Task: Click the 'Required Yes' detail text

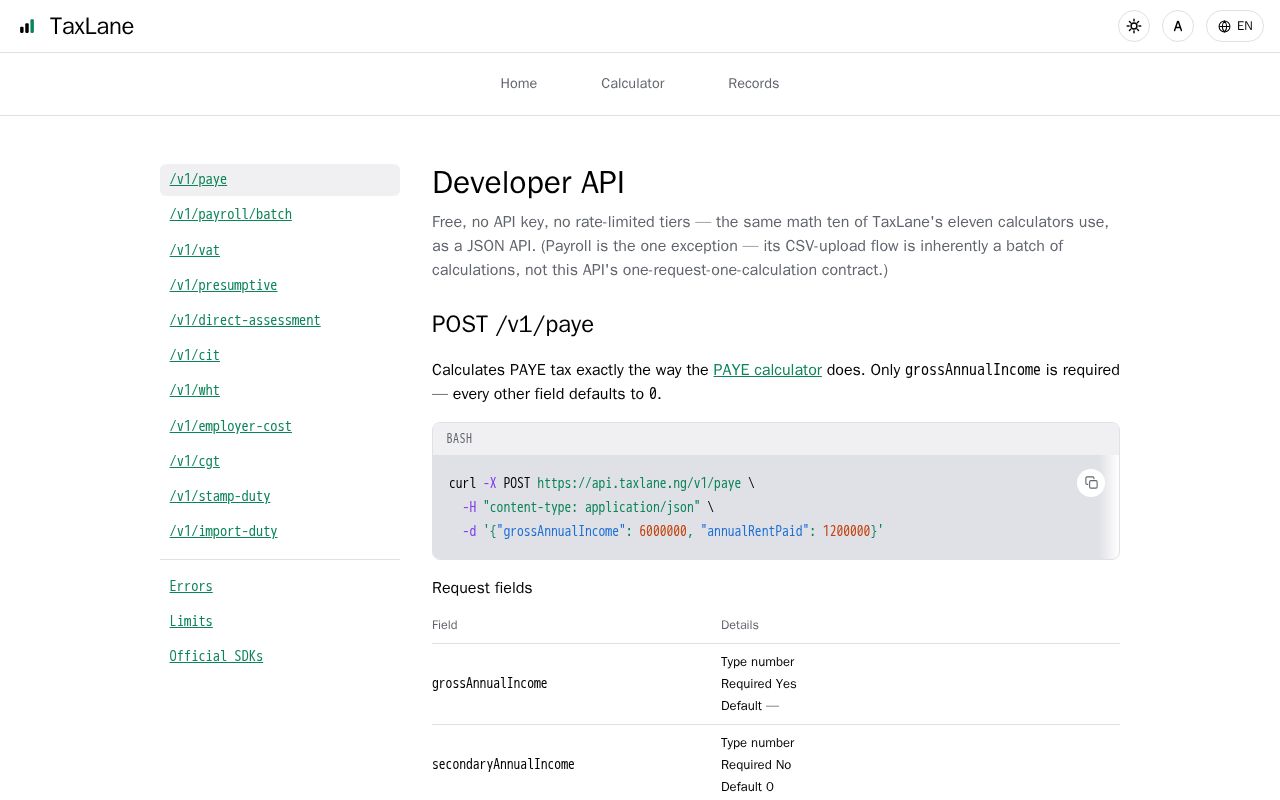Action: tap(759, 684)
